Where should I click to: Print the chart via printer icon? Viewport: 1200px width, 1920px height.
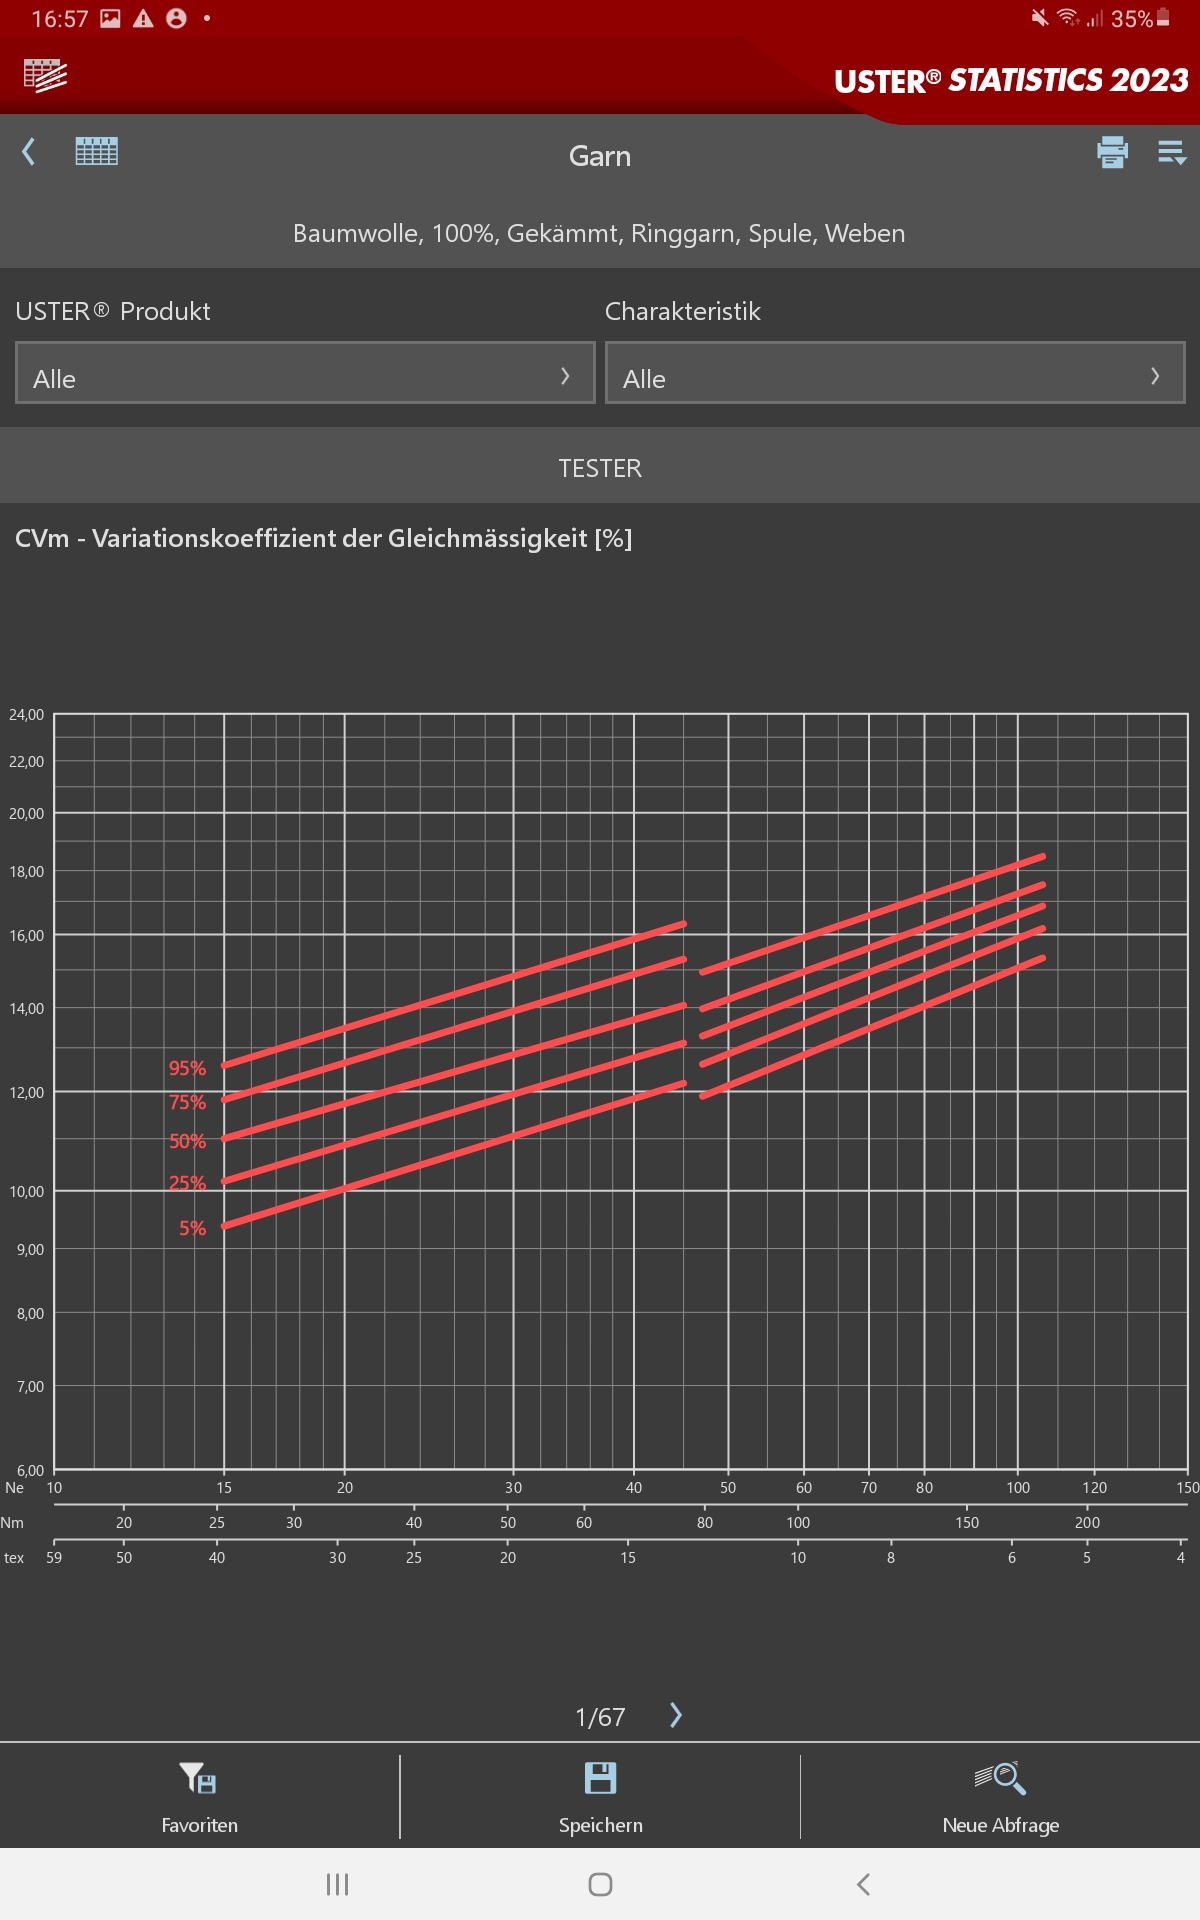[1112, 152]
